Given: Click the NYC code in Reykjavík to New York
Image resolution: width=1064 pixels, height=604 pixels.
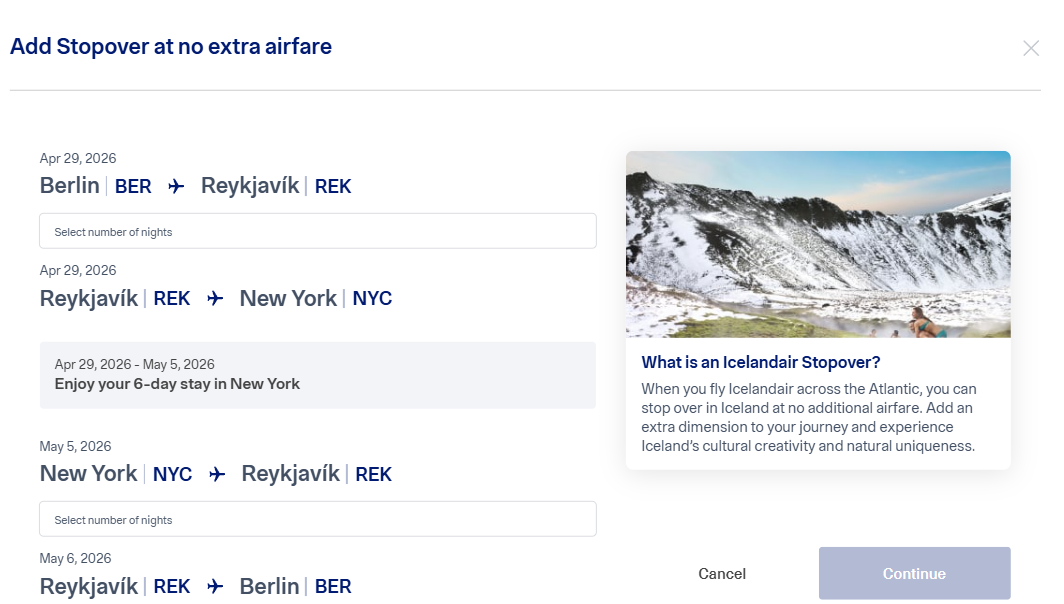Looking at the screenshot, I should point(372,299).
